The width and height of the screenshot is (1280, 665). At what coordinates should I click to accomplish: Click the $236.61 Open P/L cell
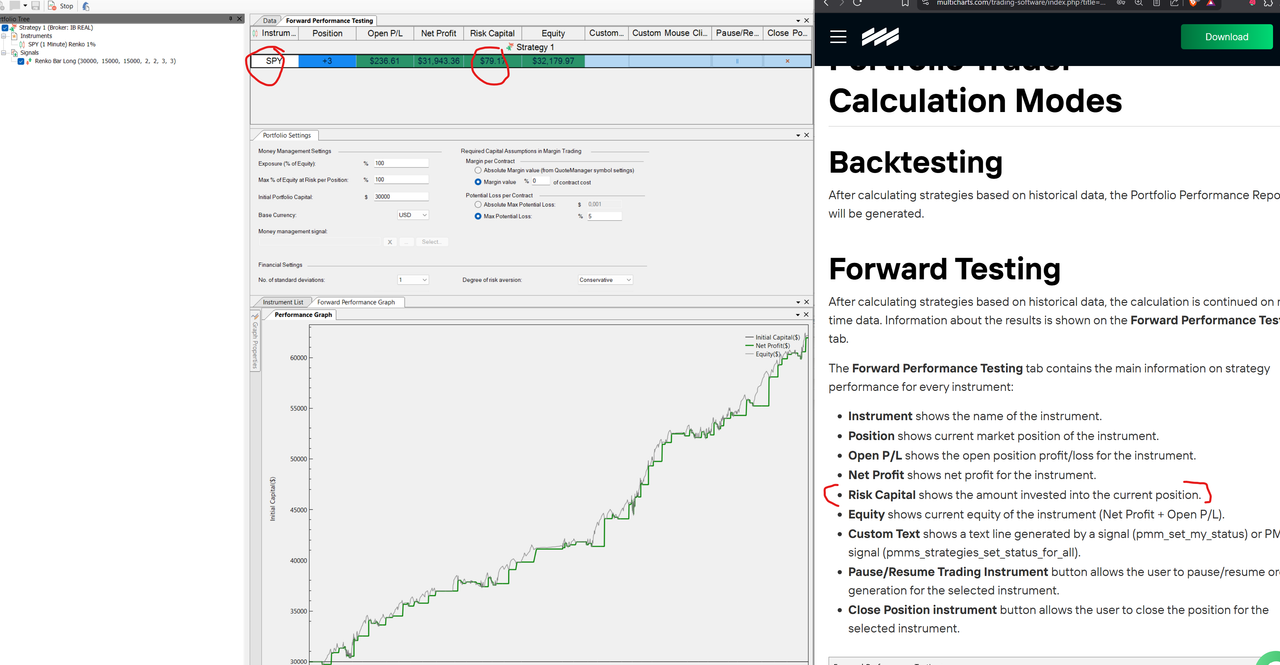[384, 61]
